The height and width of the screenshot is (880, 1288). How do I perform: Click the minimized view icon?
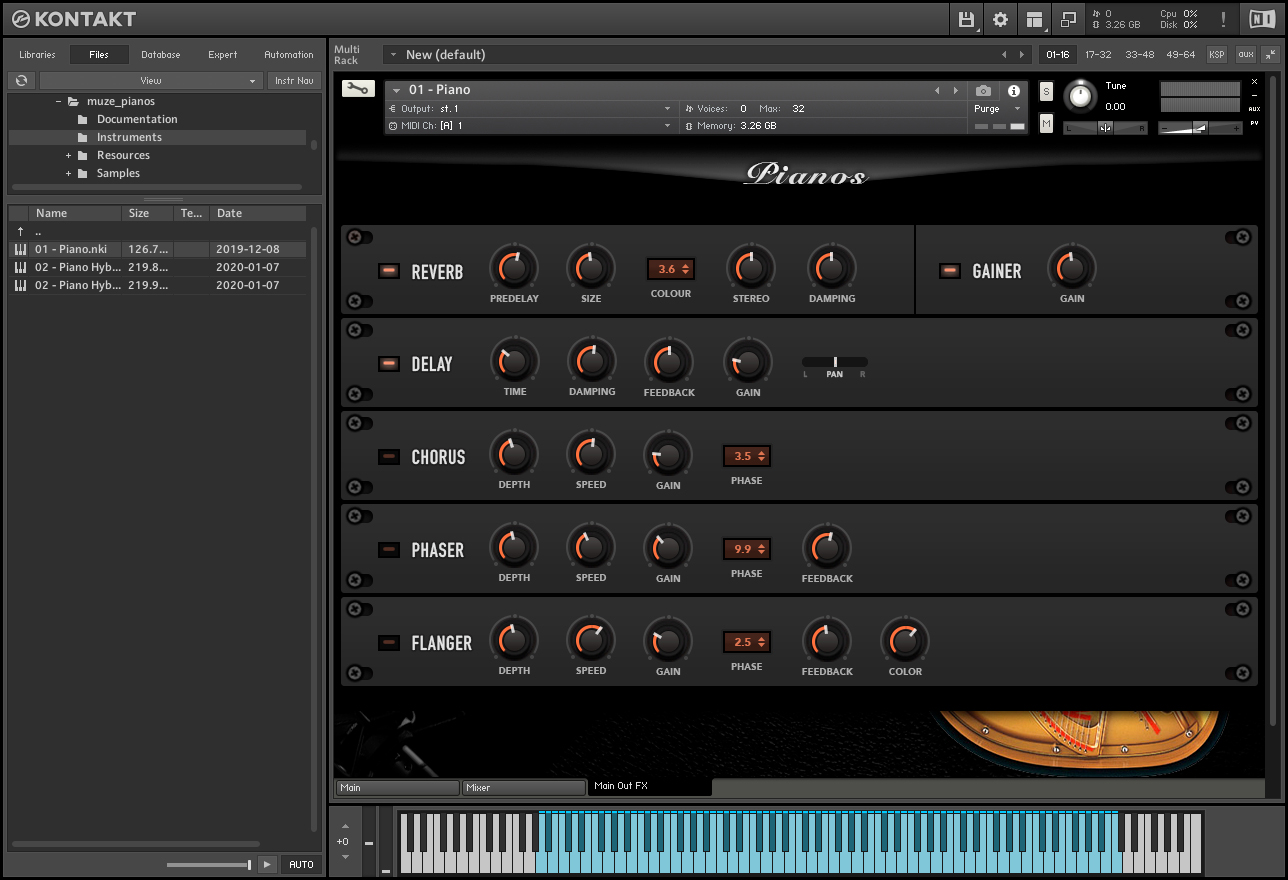[1069, 19]
